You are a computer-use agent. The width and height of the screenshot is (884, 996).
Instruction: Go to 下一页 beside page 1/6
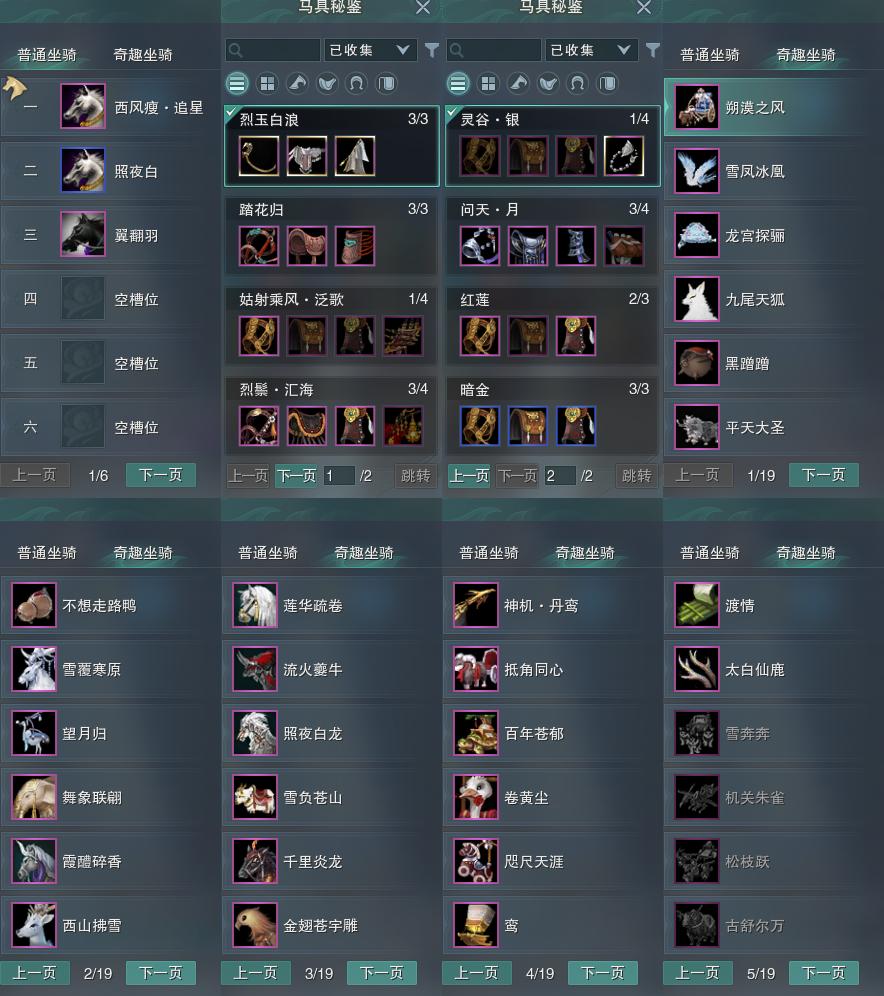[161, 475]
